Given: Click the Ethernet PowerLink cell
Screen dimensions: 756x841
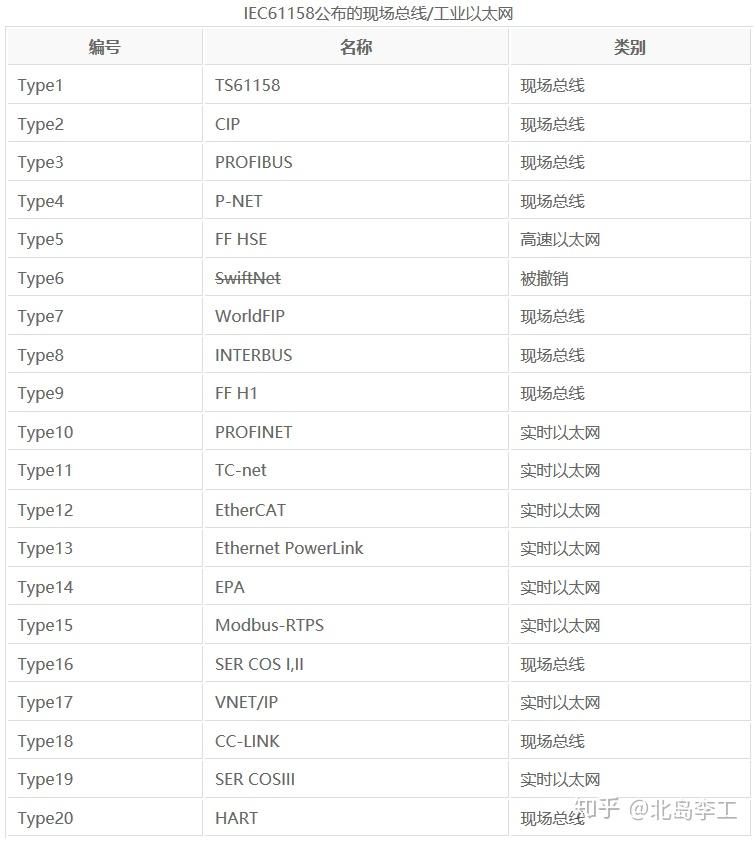Looking at the screenshot, I should coord(289,548).
